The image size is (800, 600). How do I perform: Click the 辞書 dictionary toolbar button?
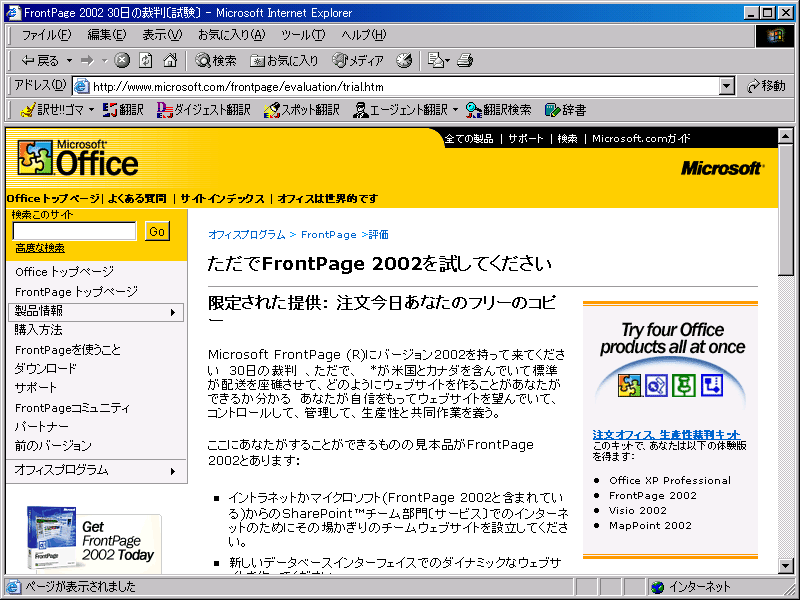565,110
